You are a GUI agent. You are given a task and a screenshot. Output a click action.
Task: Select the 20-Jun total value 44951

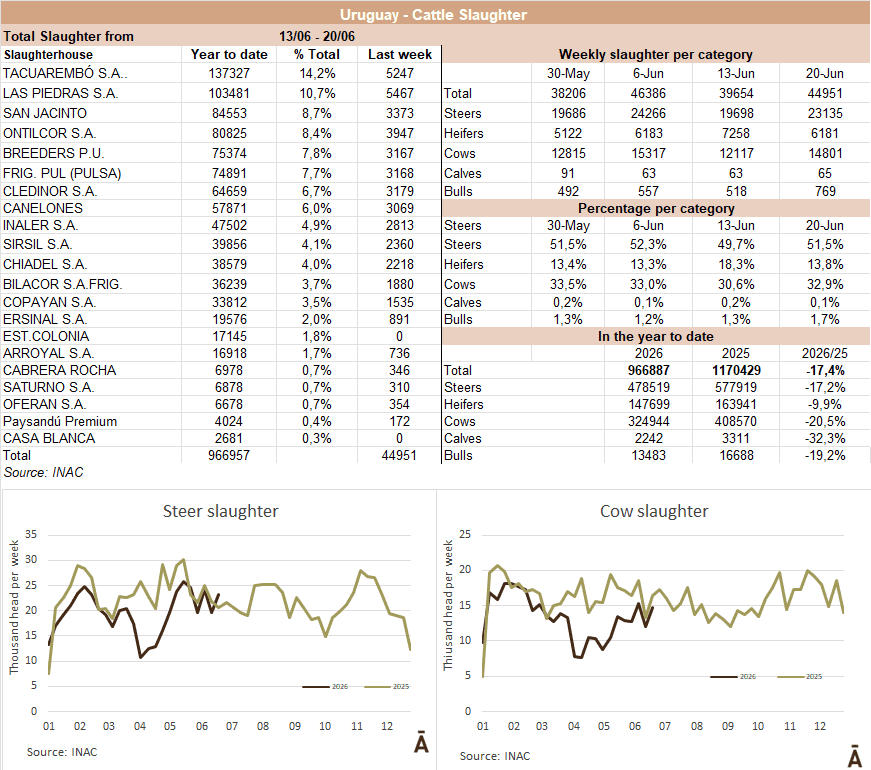(x=825, y=93)
